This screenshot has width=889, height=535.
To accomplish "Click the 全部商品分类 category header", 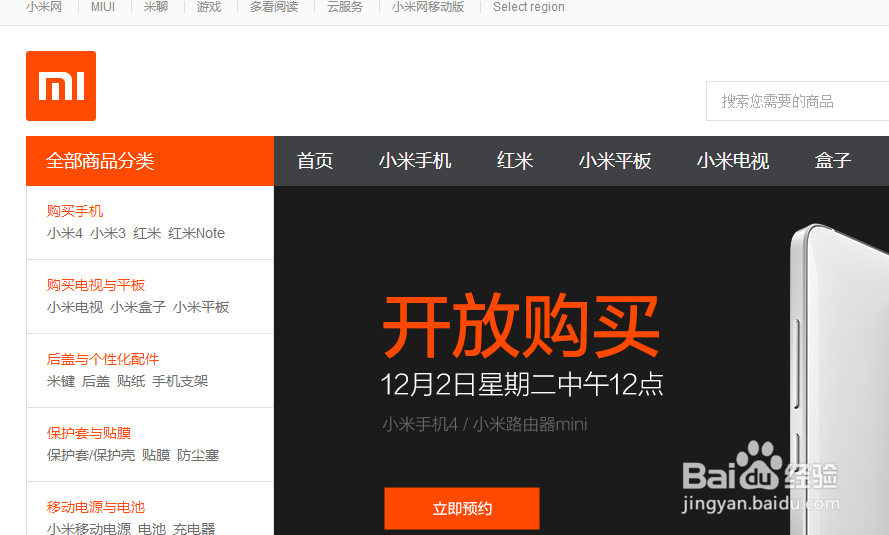I will pyautogui.click(x=150, y=161).
